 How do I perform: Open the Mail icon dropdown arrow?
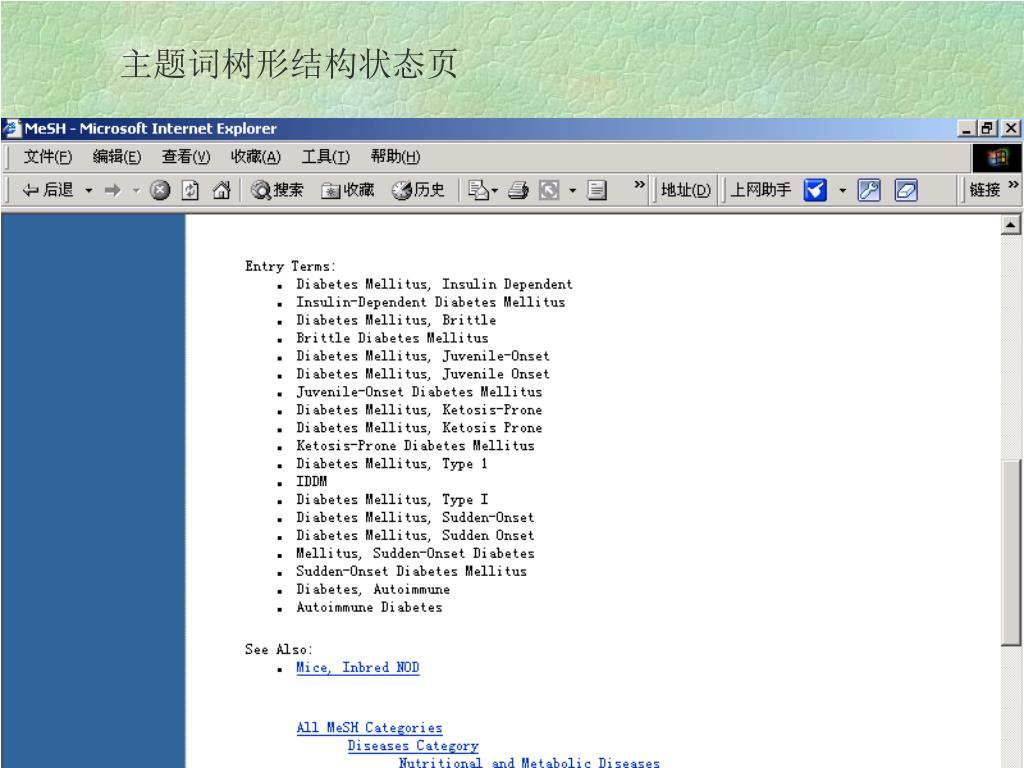point(494,191)
